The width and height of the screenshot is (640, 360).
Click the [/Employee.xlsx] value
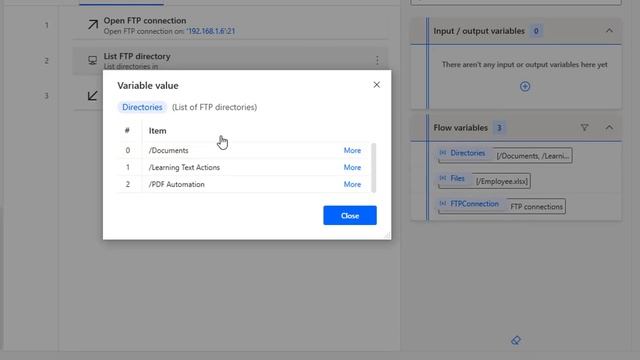tap(502, 181)
